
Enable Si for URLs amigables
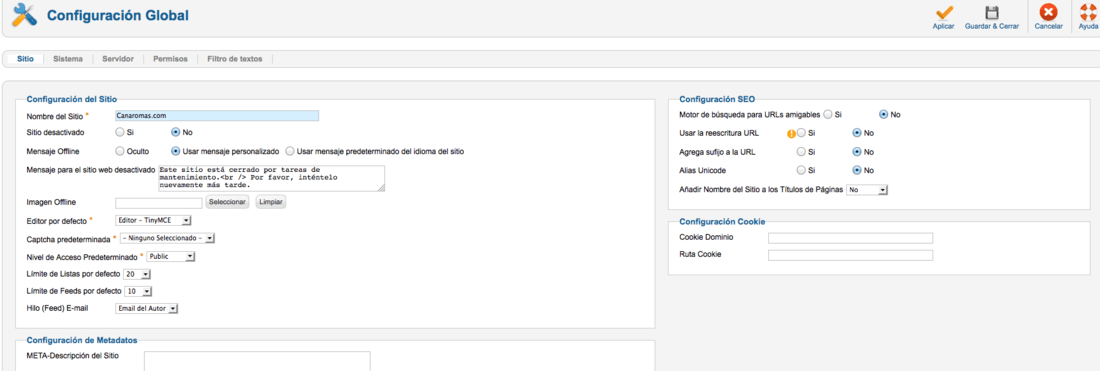click(x=829, y=114)
